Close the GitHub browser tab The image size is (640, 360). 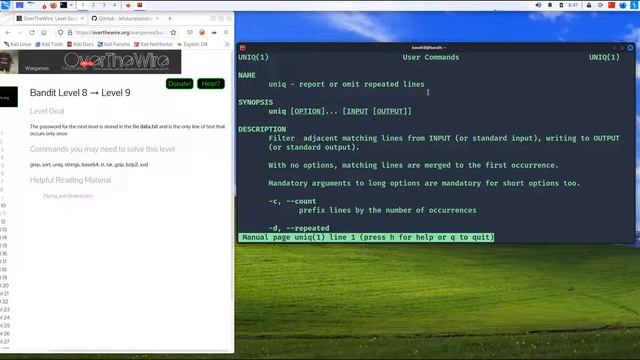[157, 18]
